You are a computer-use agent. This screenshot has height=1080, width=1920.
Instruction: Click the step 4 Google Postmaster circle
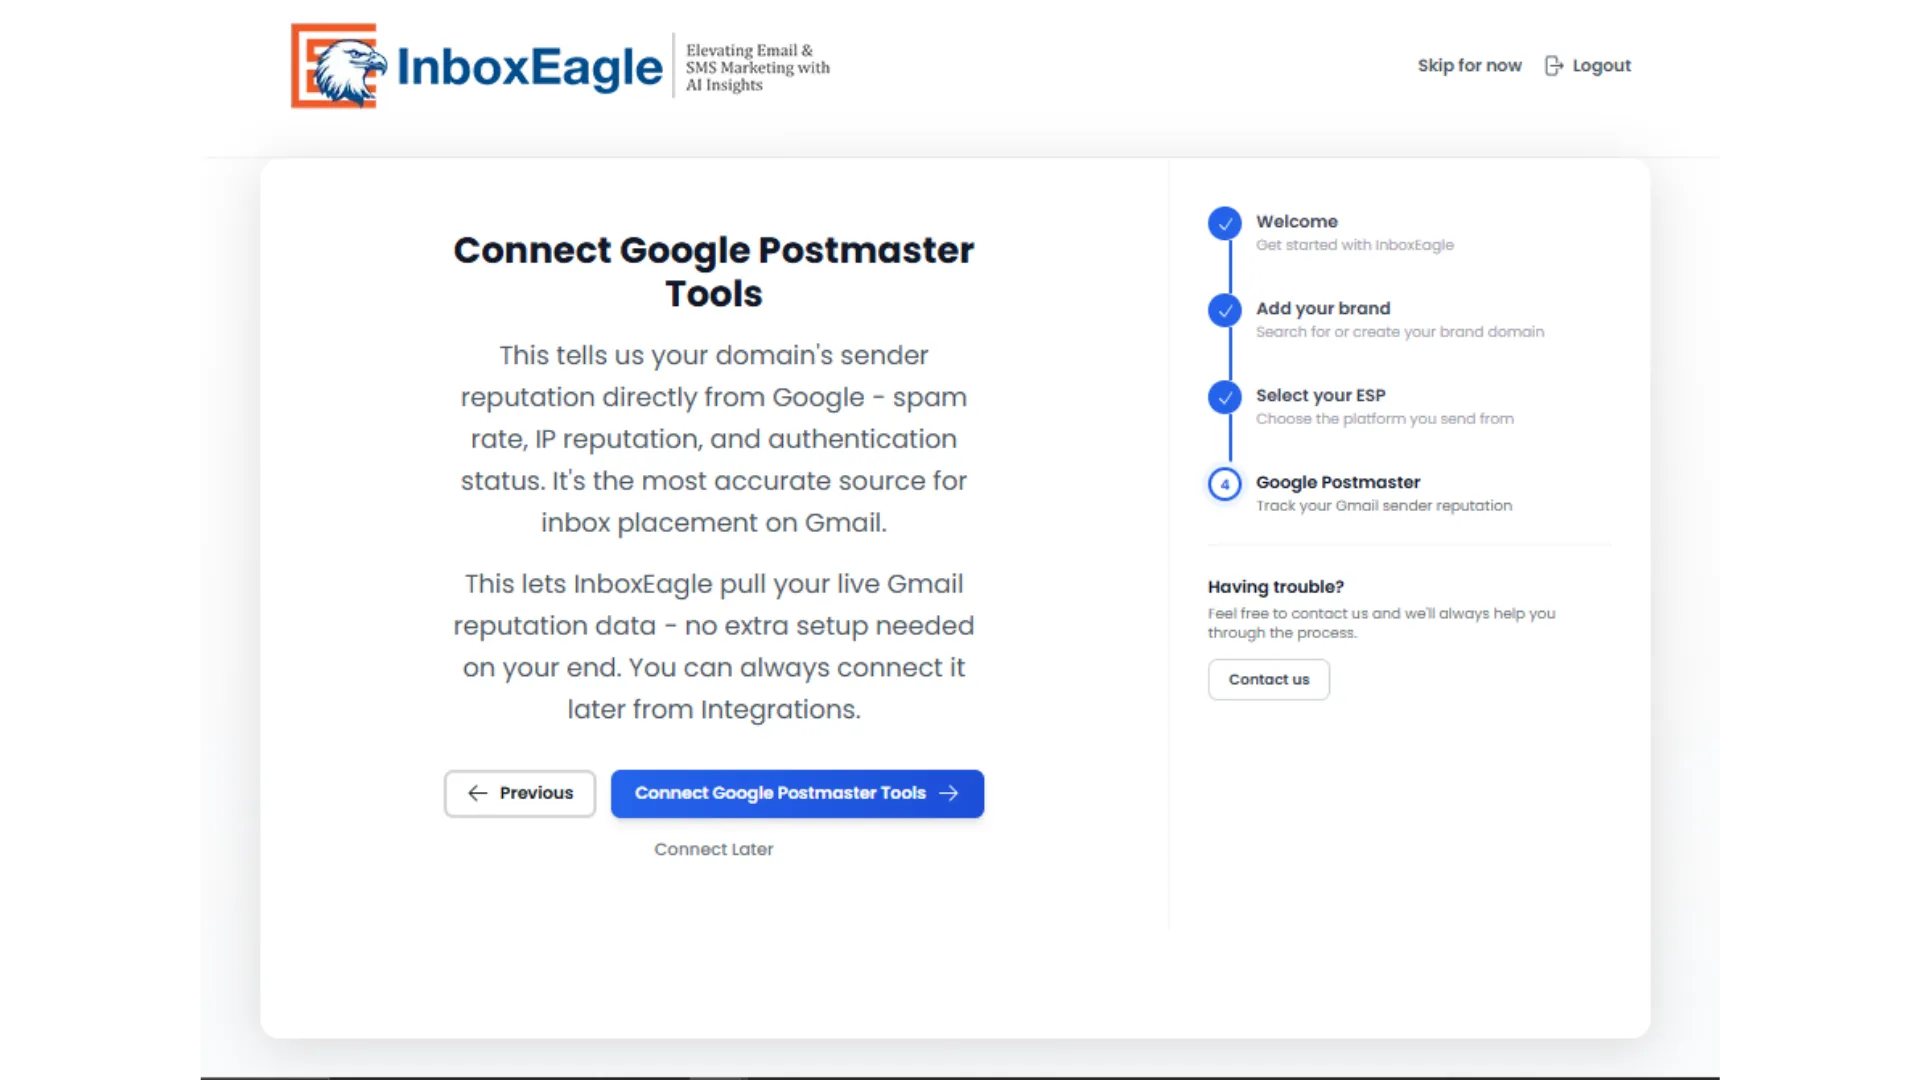(x=1224, y=484)
